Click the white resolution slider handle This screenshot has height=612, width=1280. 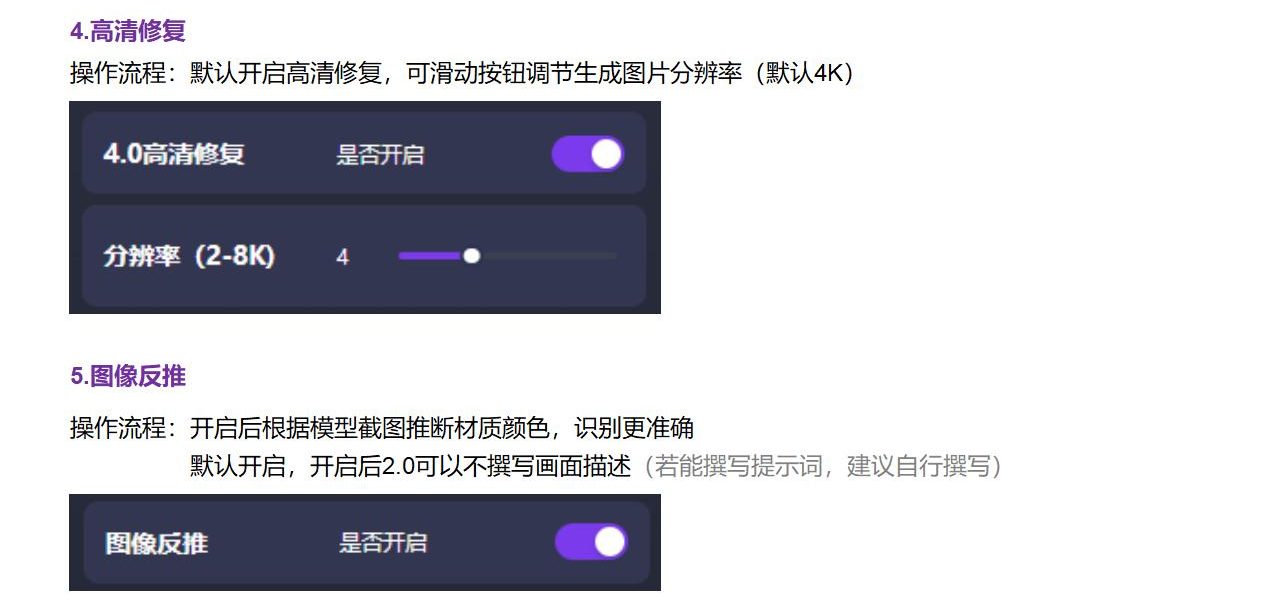coord(472,256)
